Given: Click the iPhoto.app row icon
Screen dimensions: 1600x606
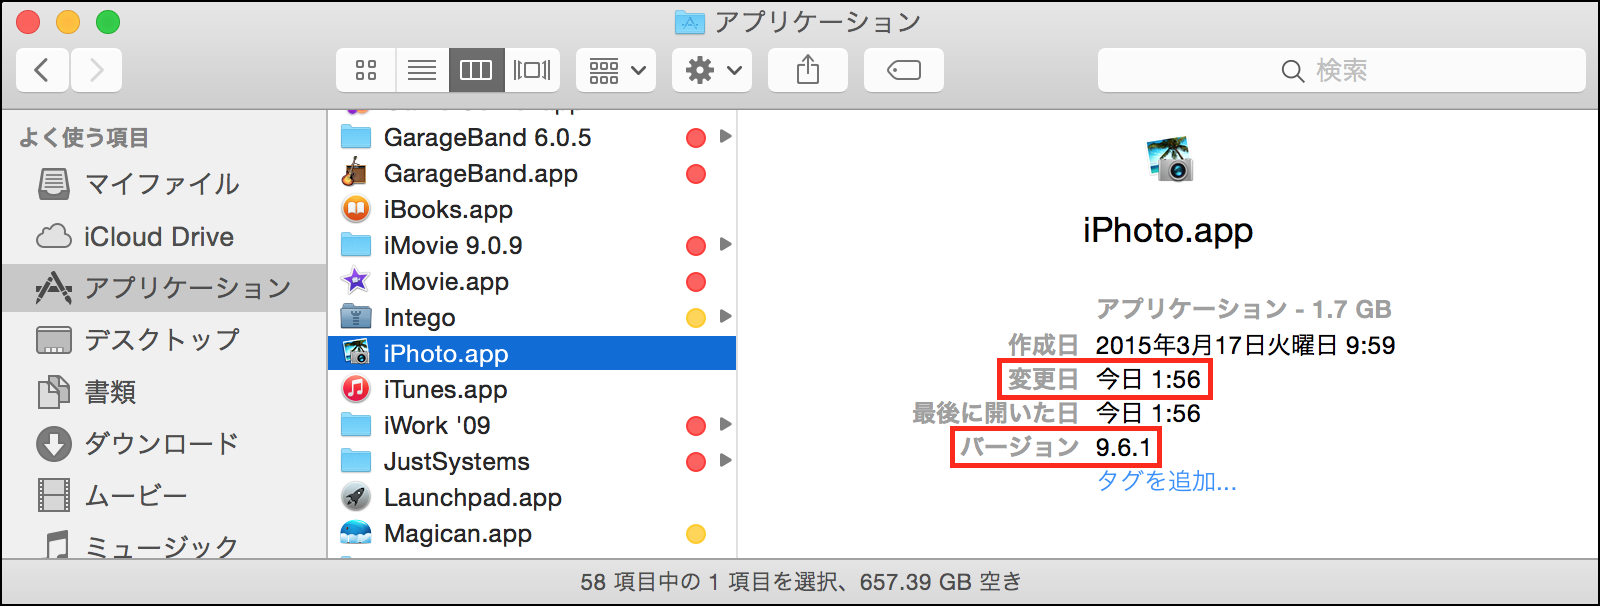Looking at the screenshot, I should point(355,353).
